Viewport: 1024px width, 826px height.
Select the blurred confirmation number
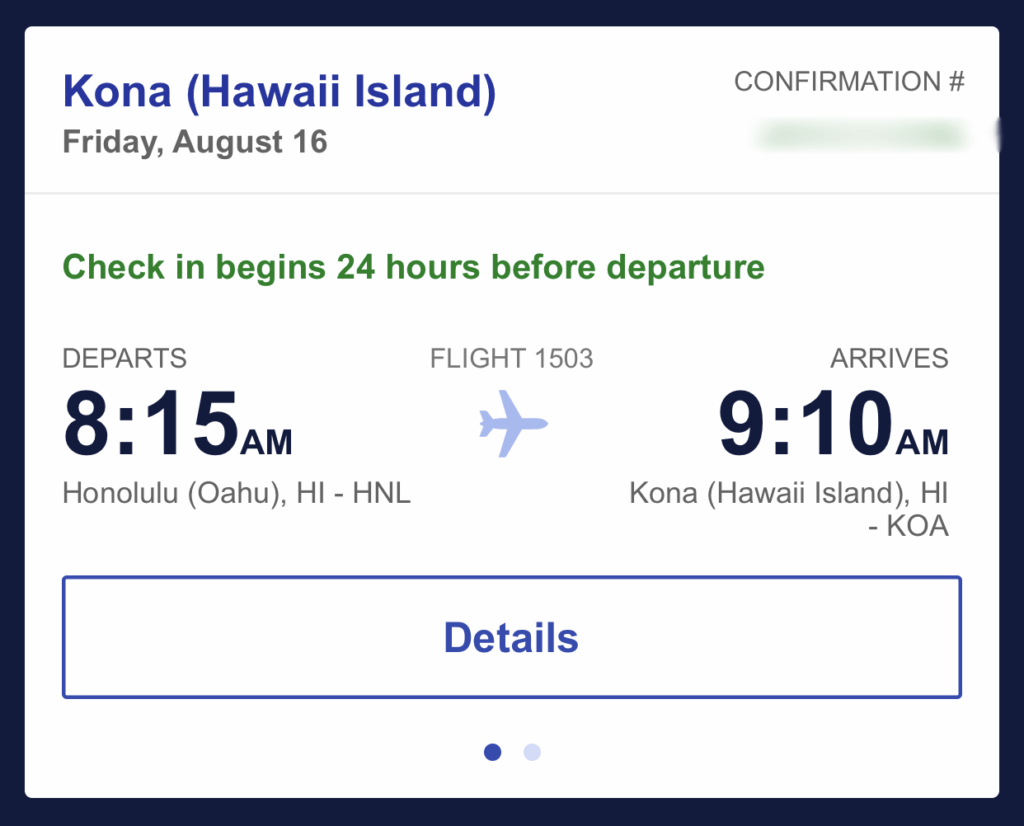[859, 136]
